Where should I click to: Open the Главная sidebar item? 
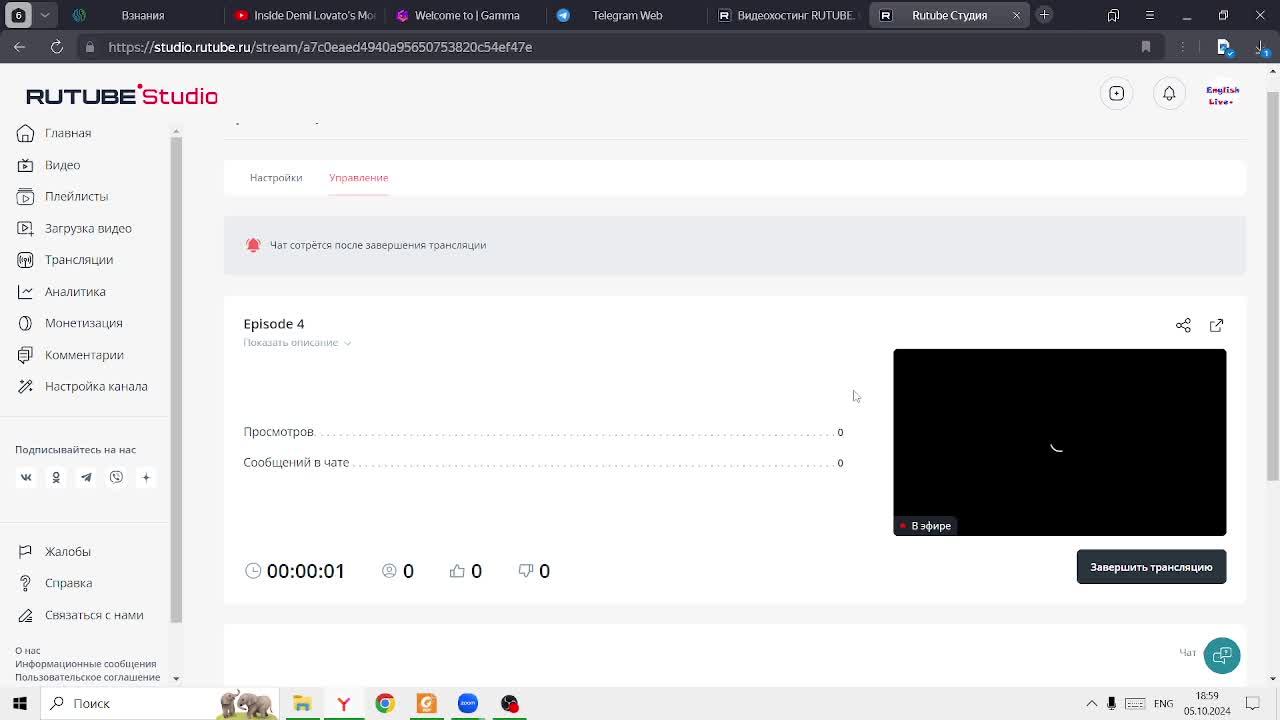coord(68,133)
